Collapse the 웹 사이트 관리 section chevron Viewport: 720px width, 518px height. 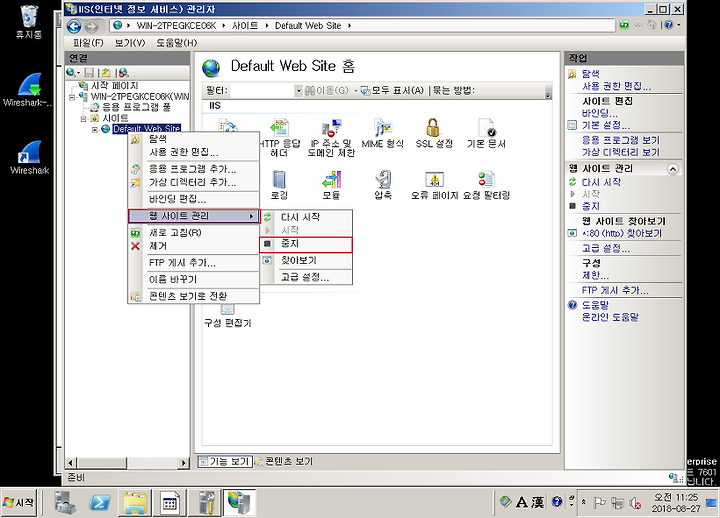click(673, 169)
